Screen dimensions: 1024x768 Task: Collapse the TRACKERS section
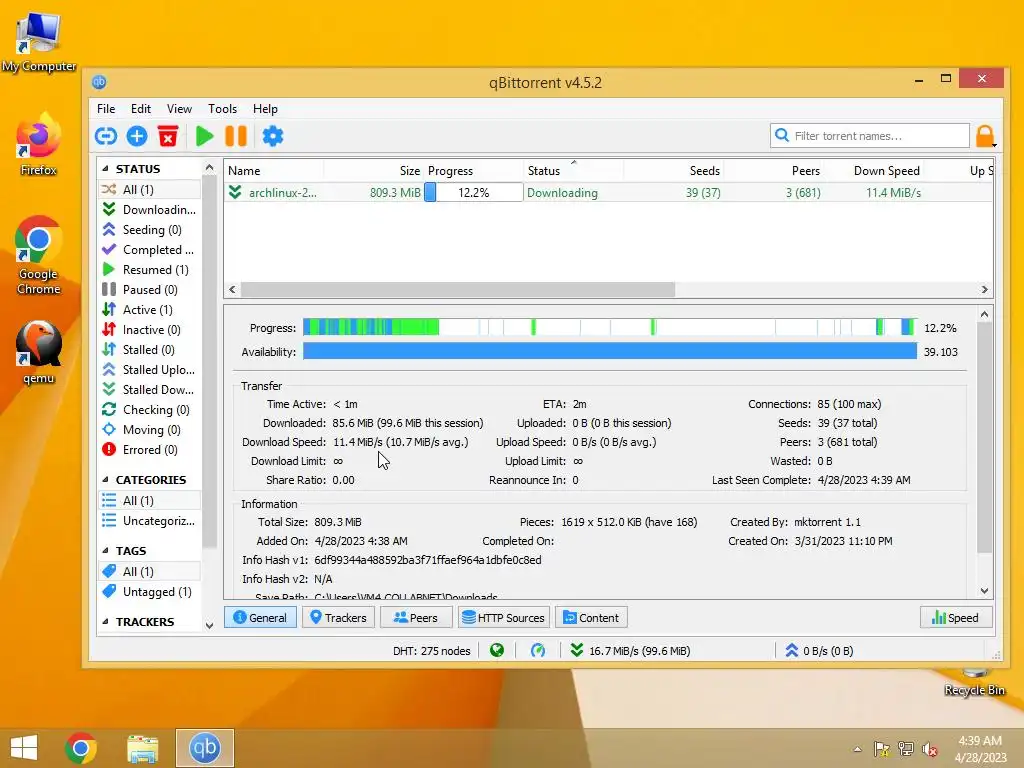tap(106, 622)
